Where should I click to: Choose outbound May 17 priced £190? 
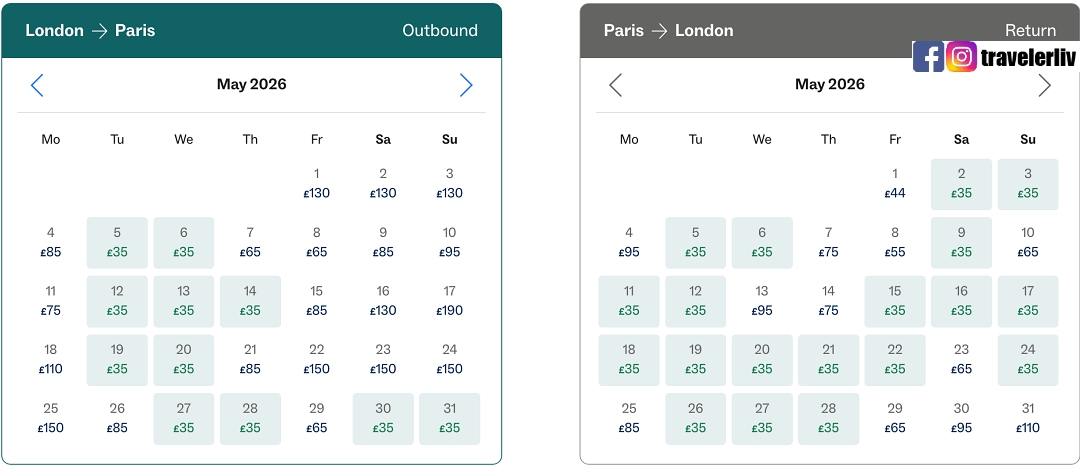(449, 301)
